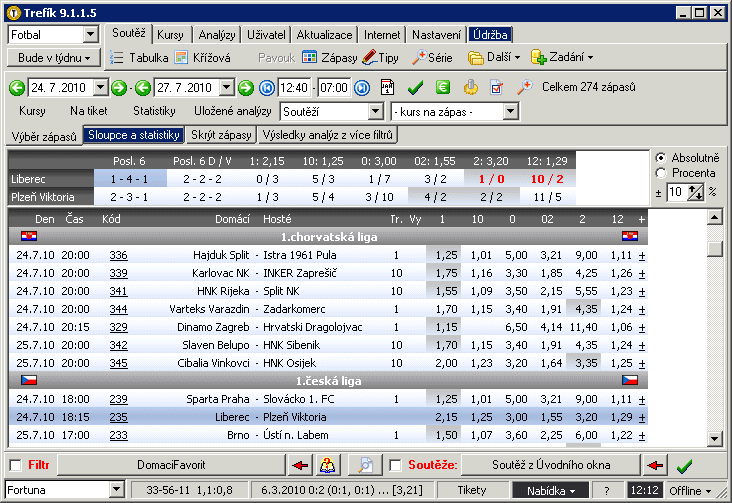This screenshot has width=732, height=503.
Task: Switch to the Uživatel tab
Action: (x=266, y=35)
